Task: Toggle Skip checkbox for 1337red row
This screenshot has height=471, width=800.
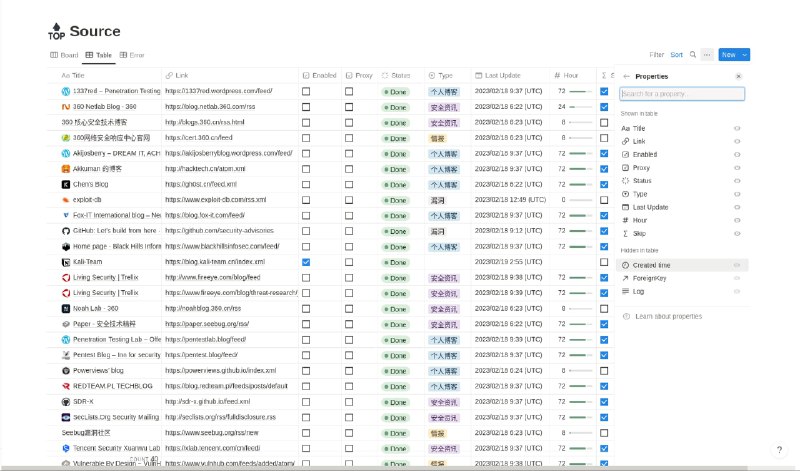Action: pyautogui.click(x=604, y=91)
